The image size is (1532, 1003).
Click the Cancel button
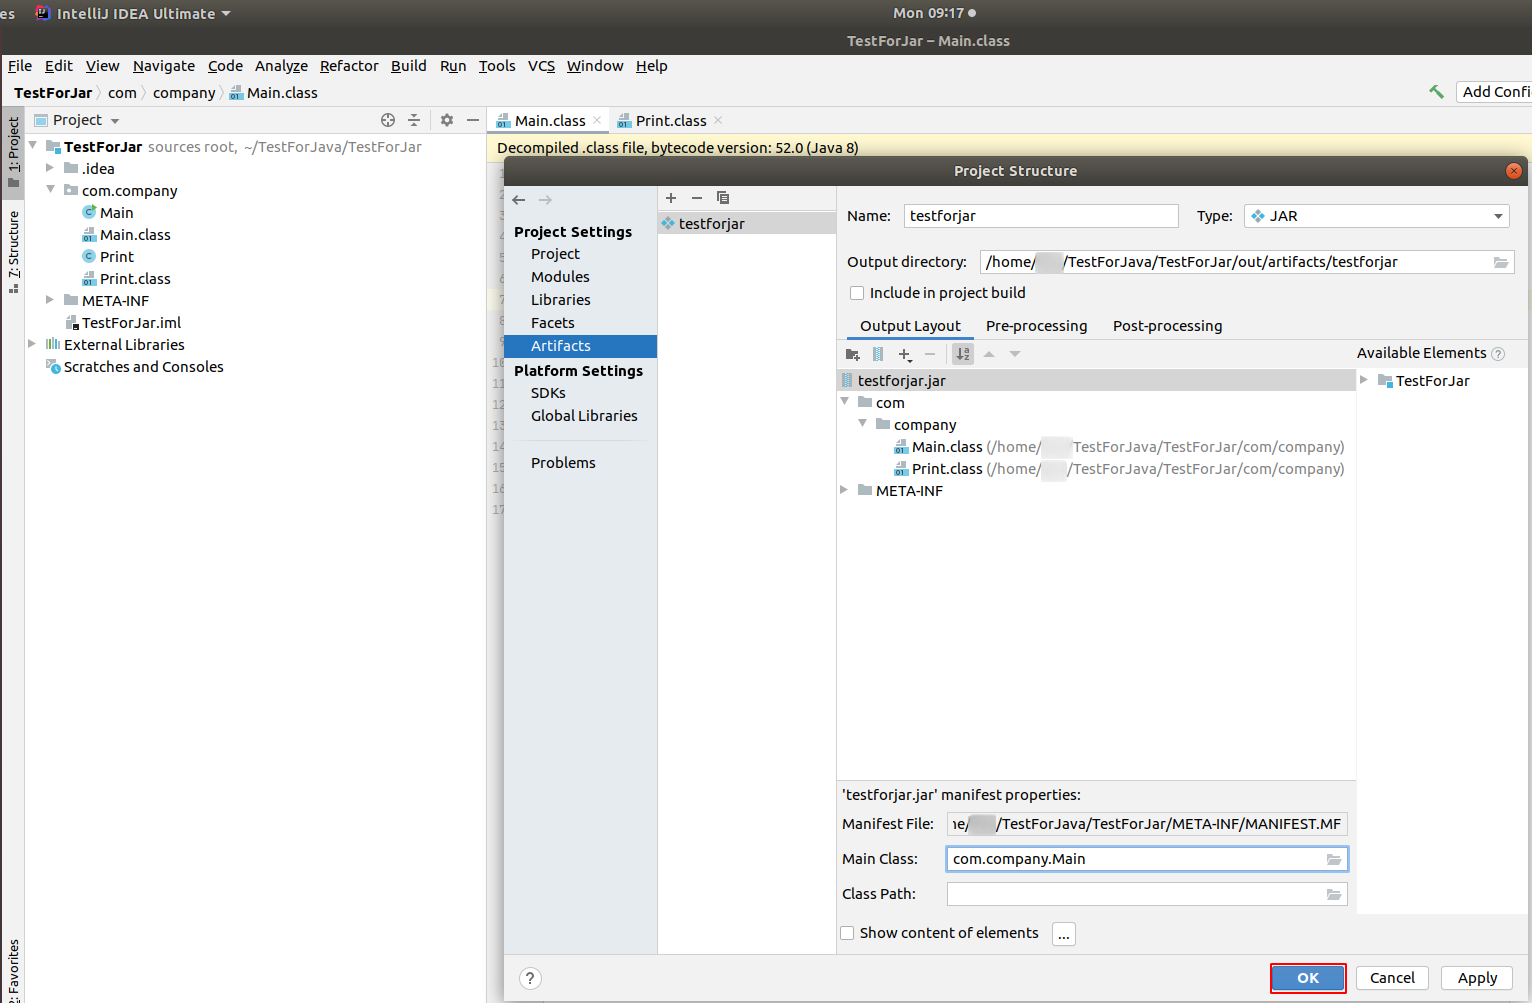point(1392,978)
